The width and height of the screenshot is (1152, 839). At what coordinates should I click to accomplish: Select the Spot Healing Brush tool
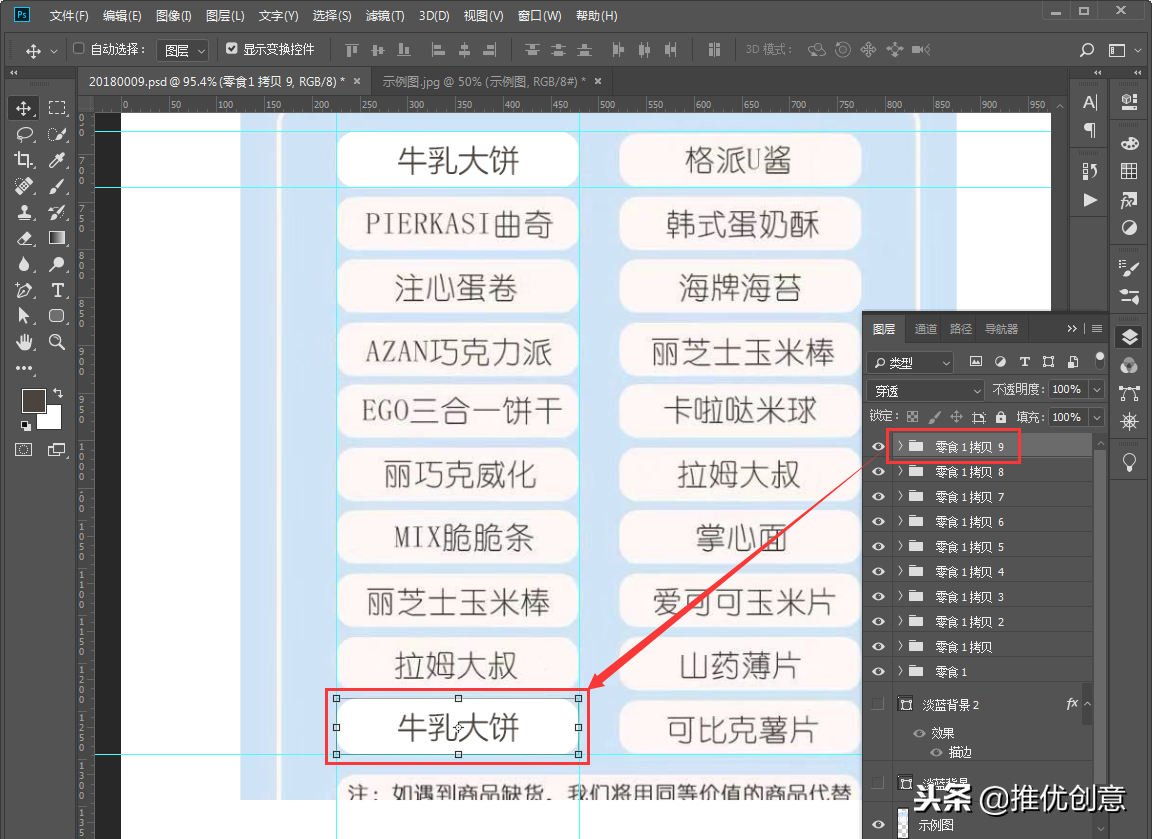click(24, 187)
